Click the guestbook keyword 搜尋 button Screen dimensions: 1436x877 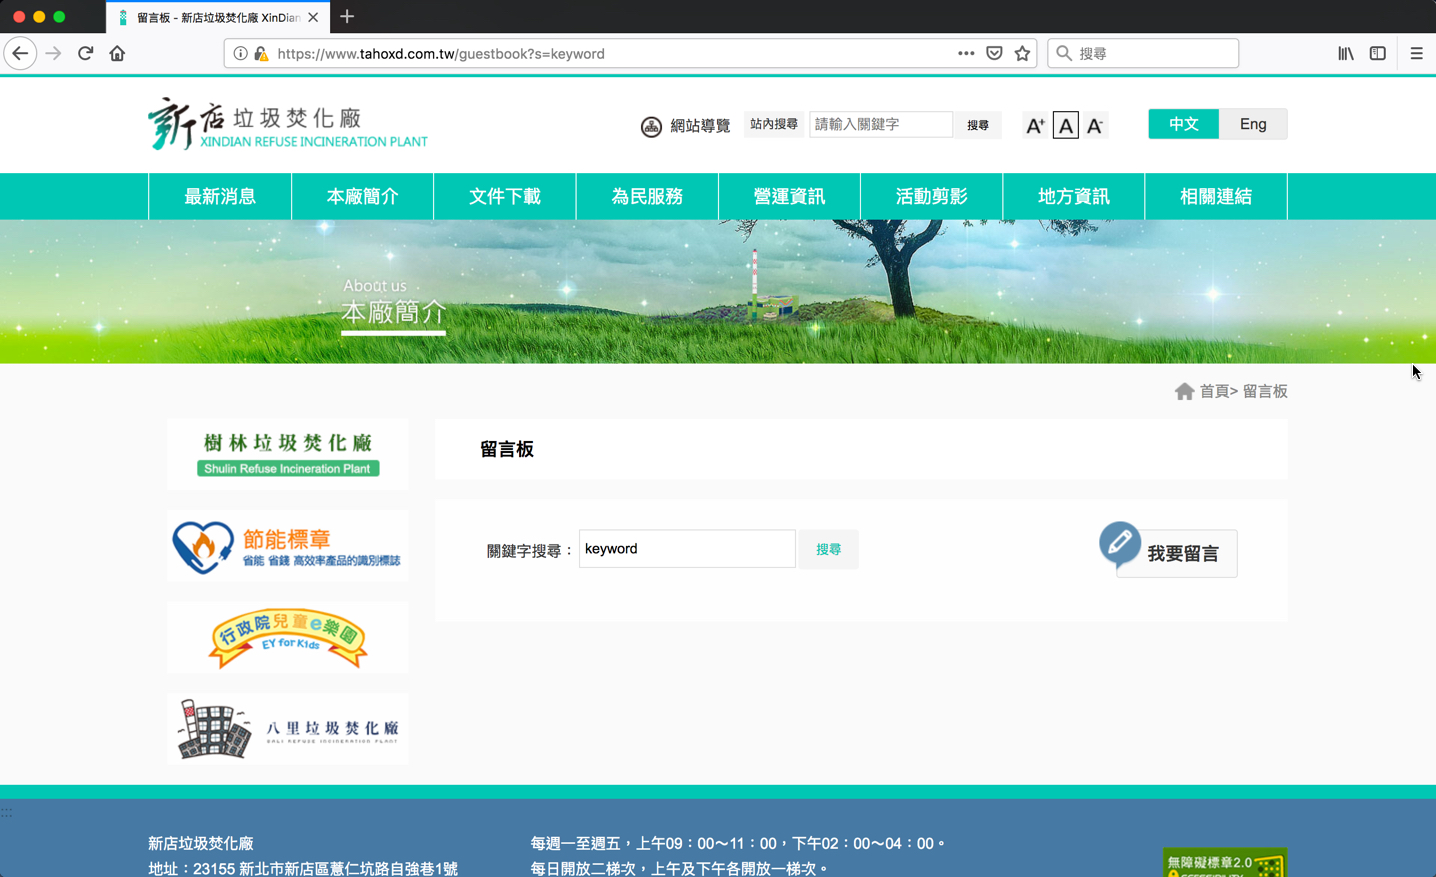828,549
